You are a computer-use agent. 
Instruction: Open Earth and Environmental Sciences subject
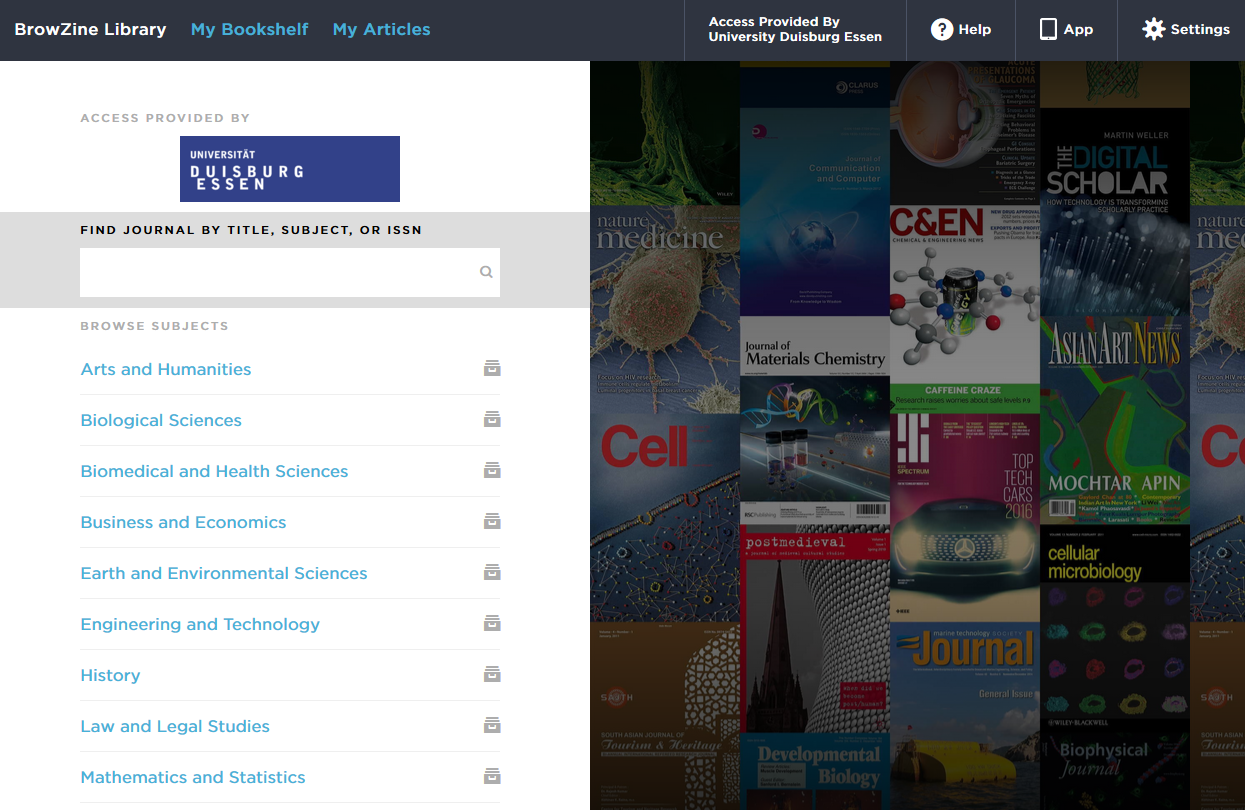(x=224, y=573)
